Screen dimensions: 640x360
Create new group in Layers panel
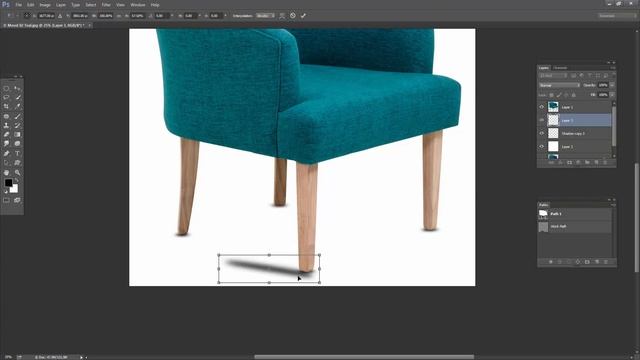(587, 162)
